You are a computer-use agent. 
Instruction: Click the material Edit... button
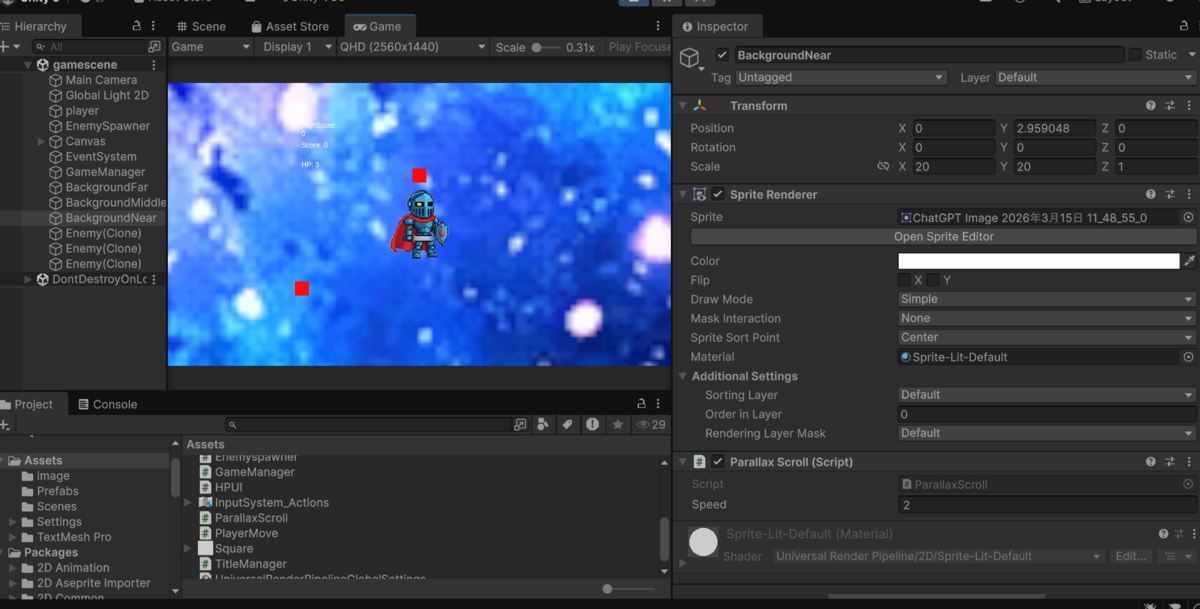[1131, 557]
